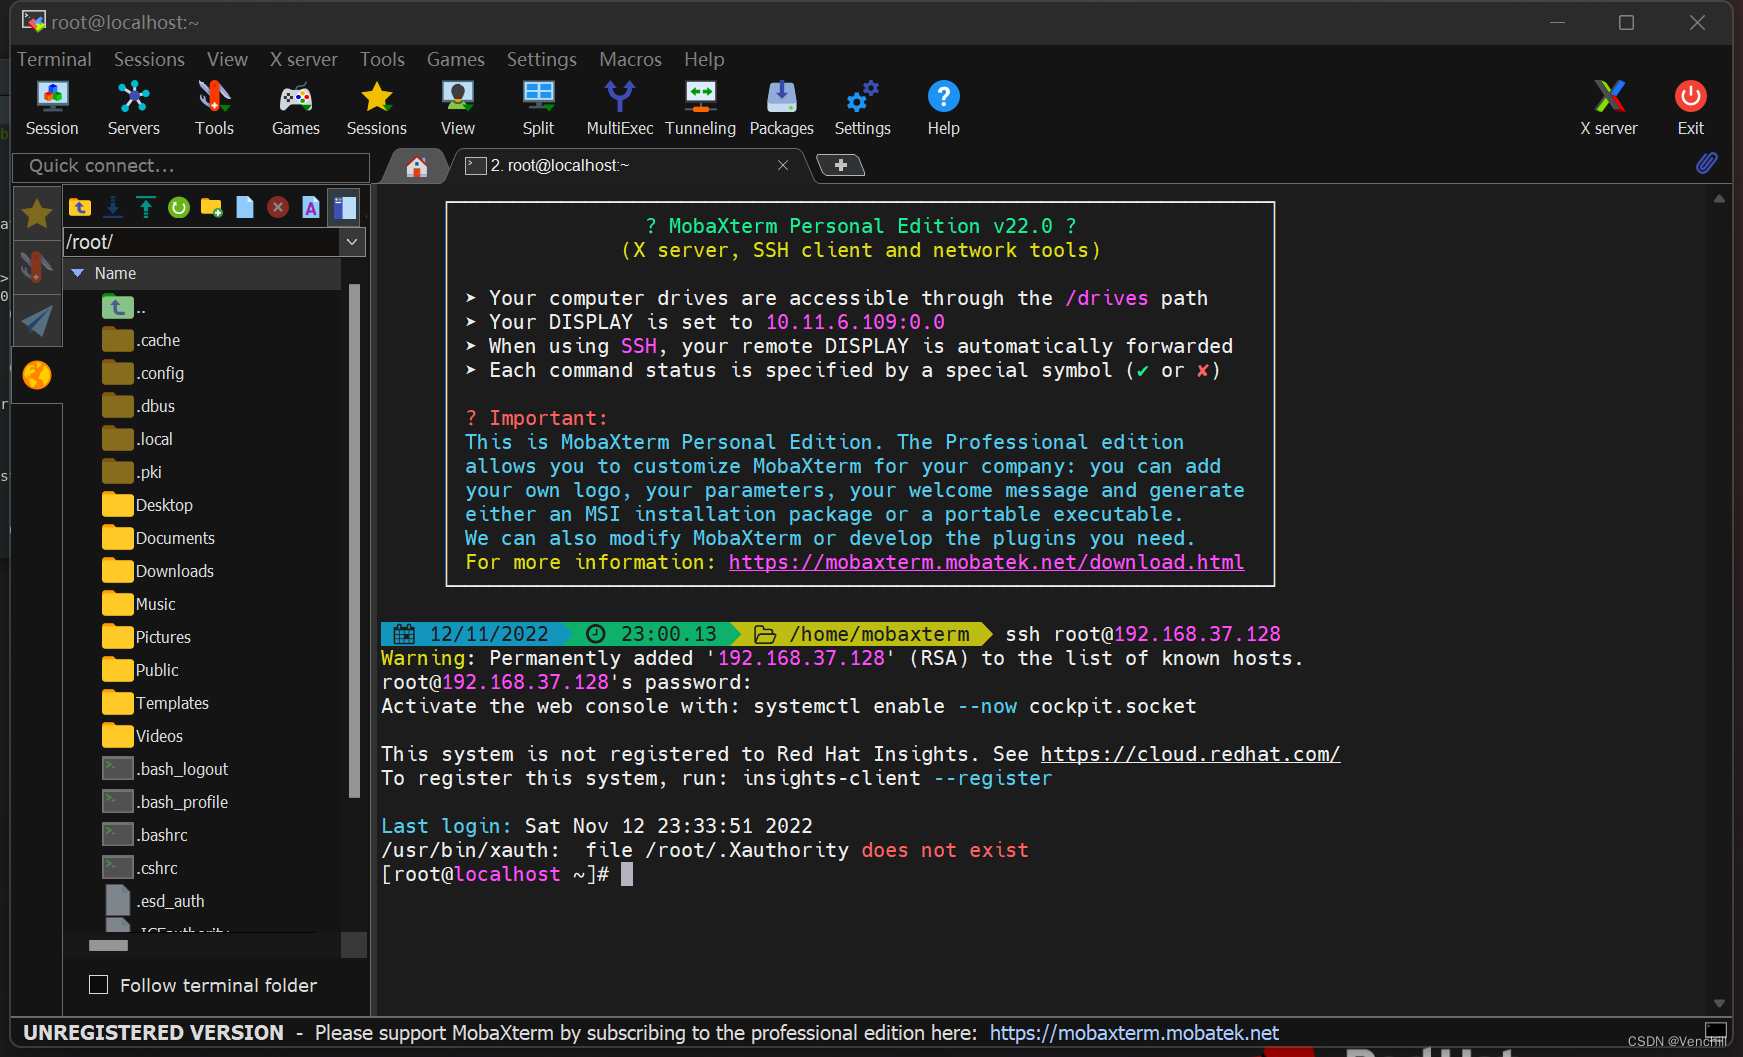Open the SFTP globe sidebar tab
The height and width of the screenshot is (1057, 1743).
(x=37, y=375)
